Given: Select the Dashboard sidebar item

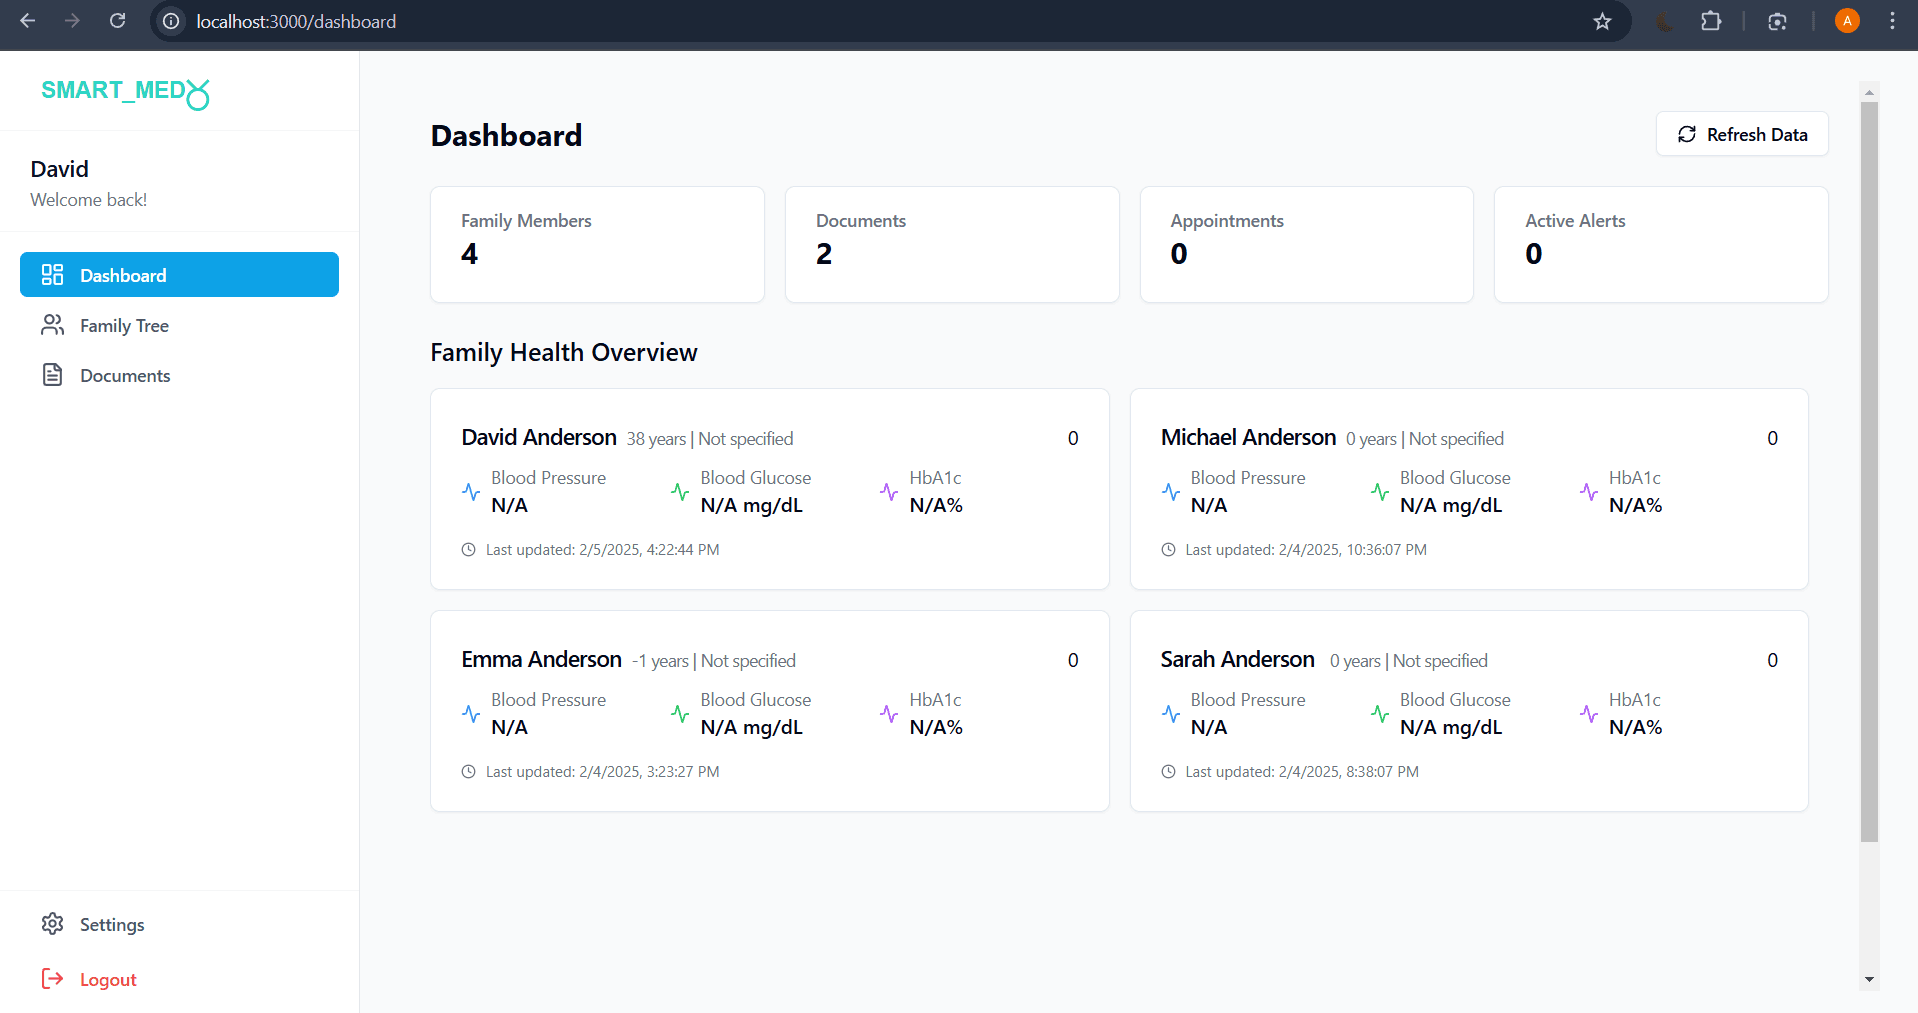Looking at the screenshot, I should pyautogui.click(x=179, y=275).
